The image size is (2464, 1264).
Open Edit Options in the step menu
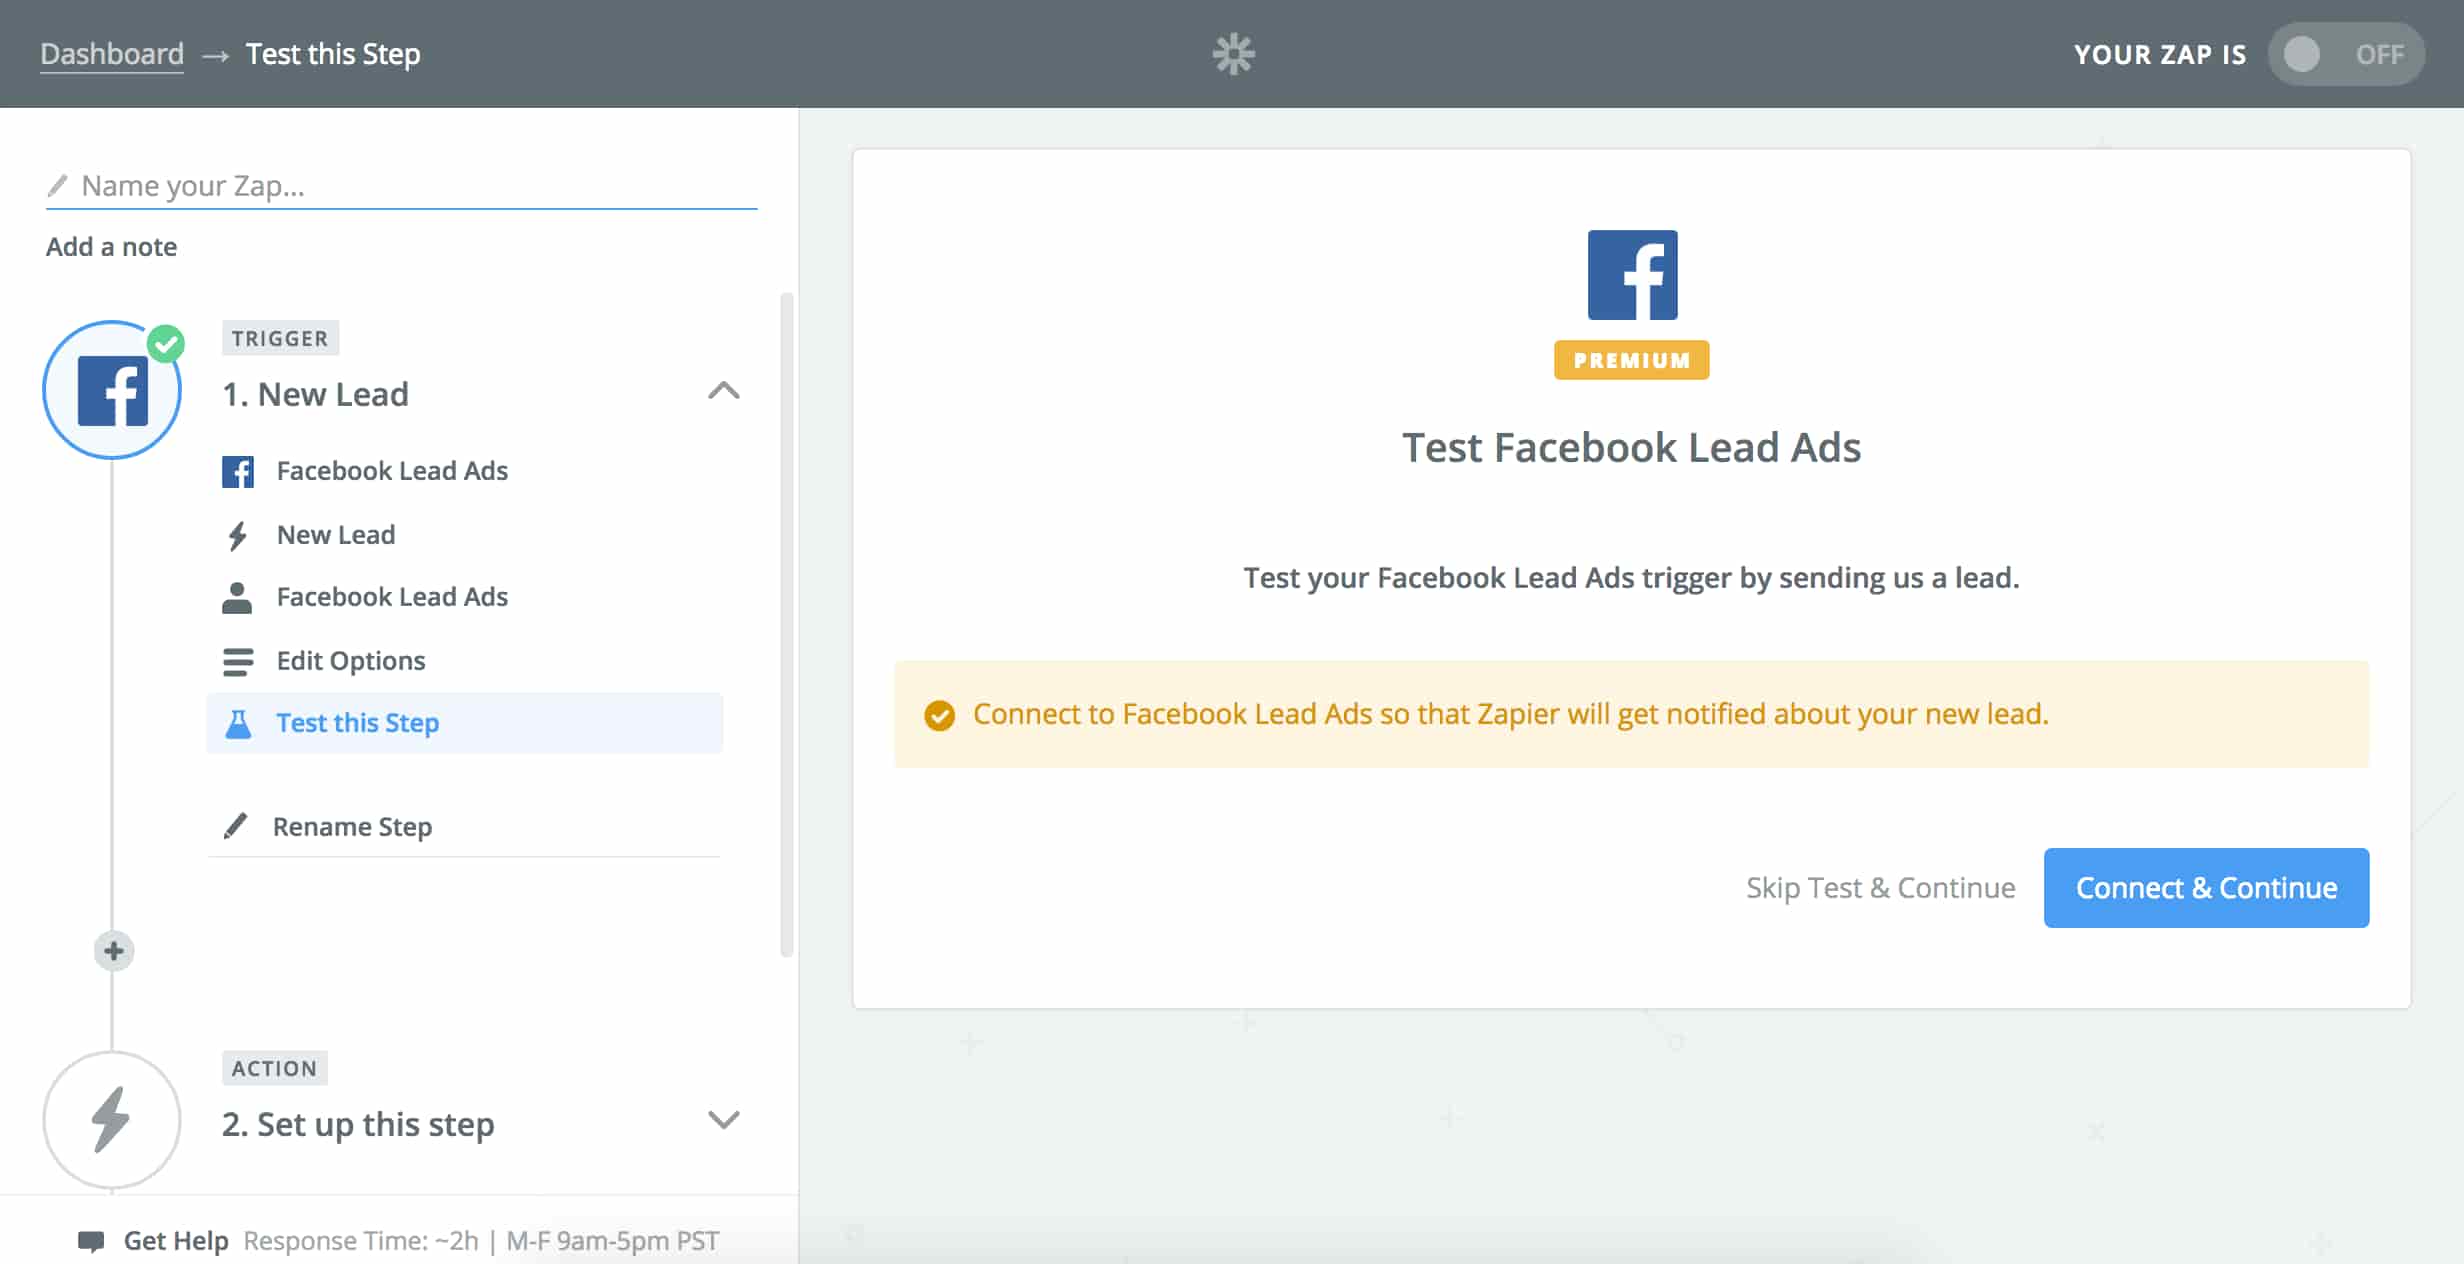[465, 661]
